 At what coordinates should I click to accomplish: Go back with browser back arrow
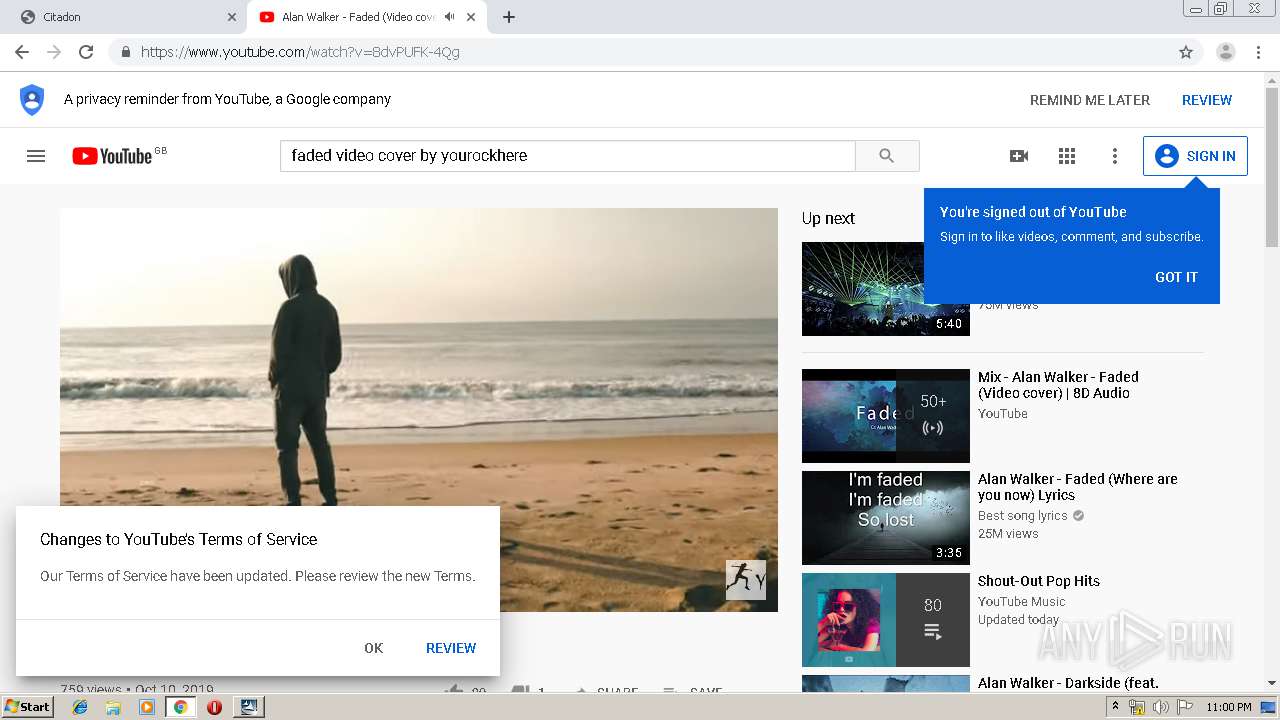click(x=22, y=52)
